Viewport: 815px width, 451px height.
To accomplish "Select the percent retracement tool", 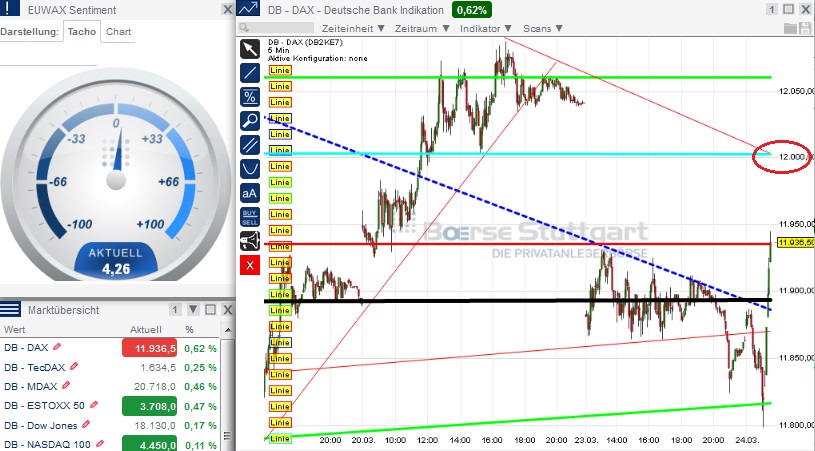I will (x=250, y=97).
